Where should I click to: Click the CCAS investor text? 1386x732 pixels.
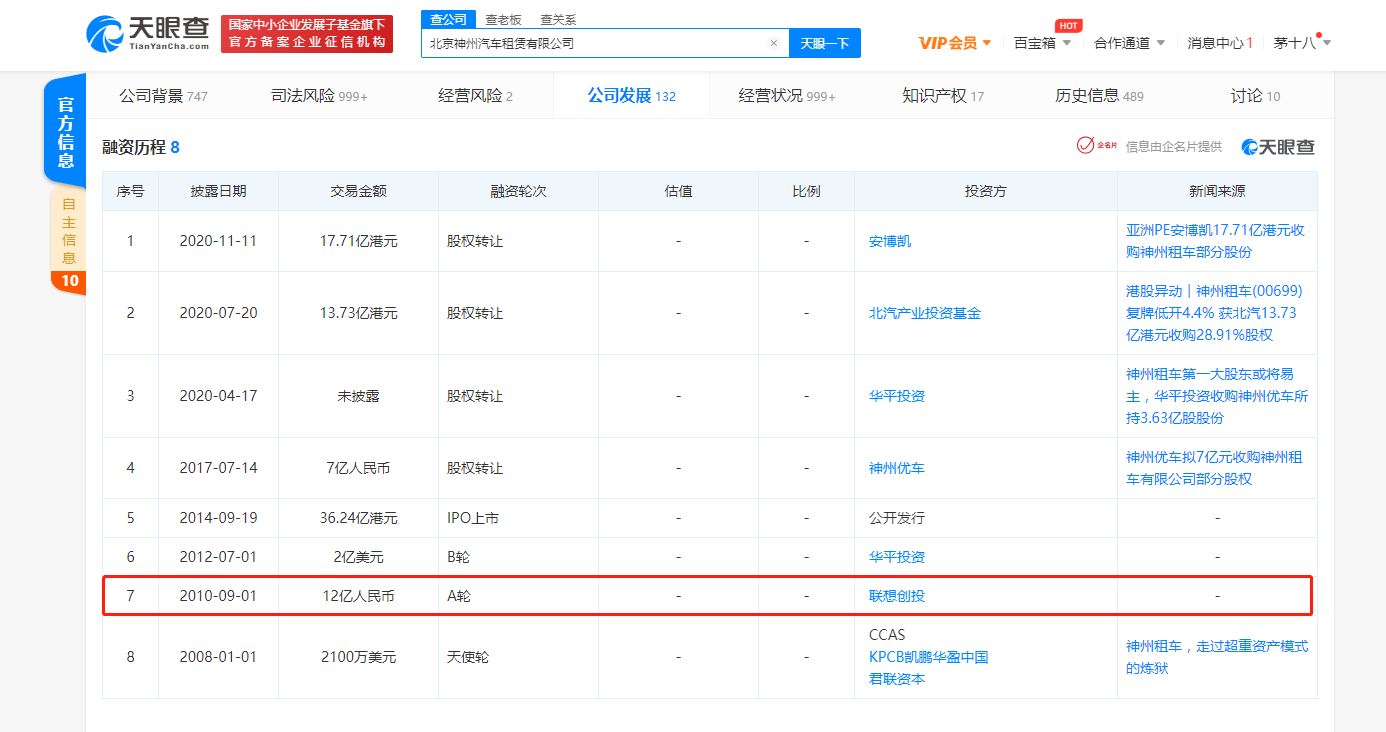click(887, 635)
